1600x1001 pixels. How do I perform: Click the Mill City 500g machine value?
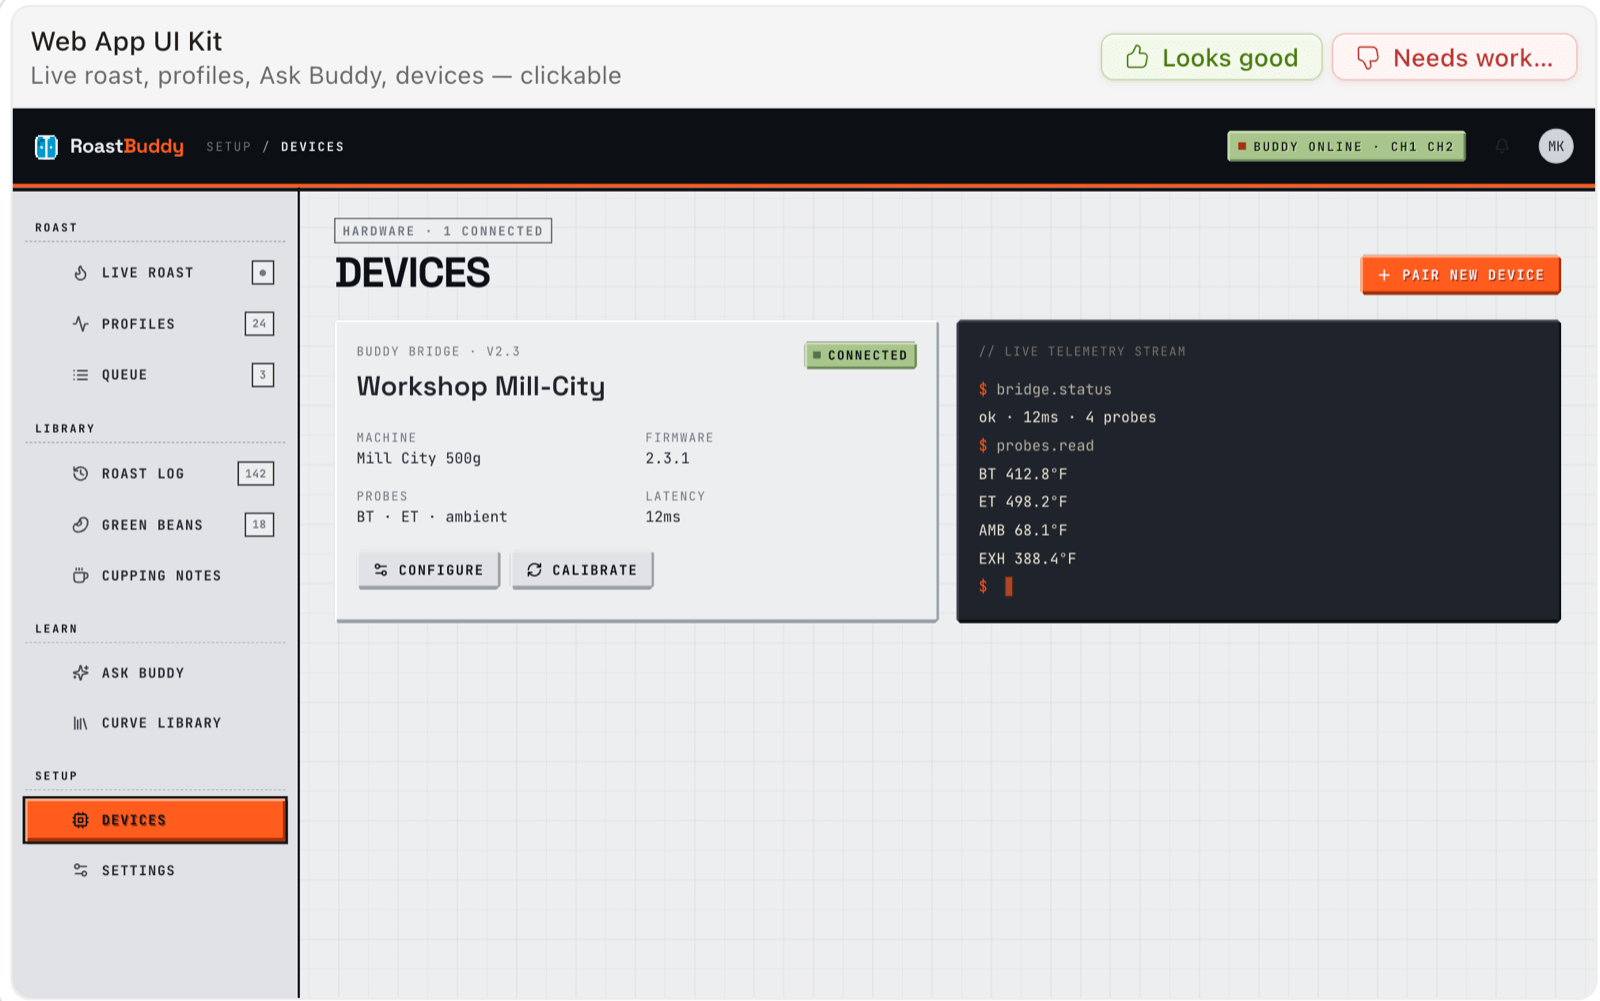pyautogui.click(x=419, y=459)
